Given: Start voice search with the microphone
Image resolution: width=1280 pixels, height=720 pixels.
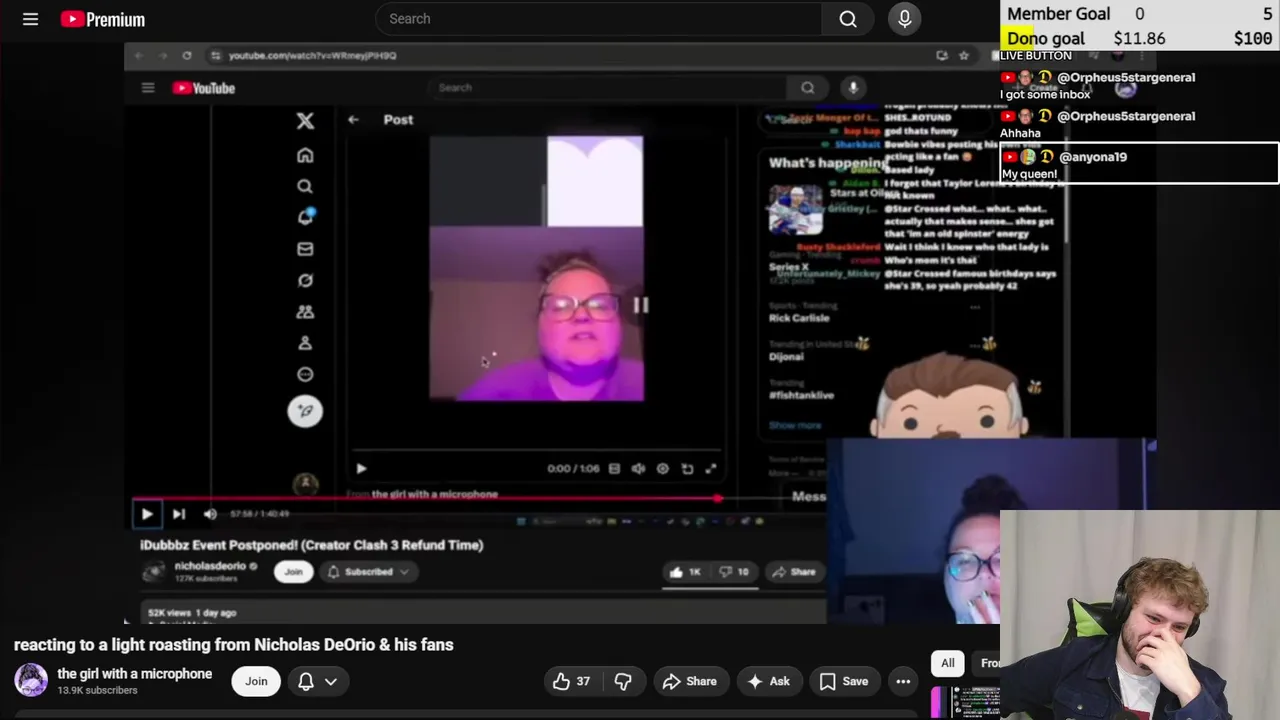Looking at the screenshot, I should (905, 19).
